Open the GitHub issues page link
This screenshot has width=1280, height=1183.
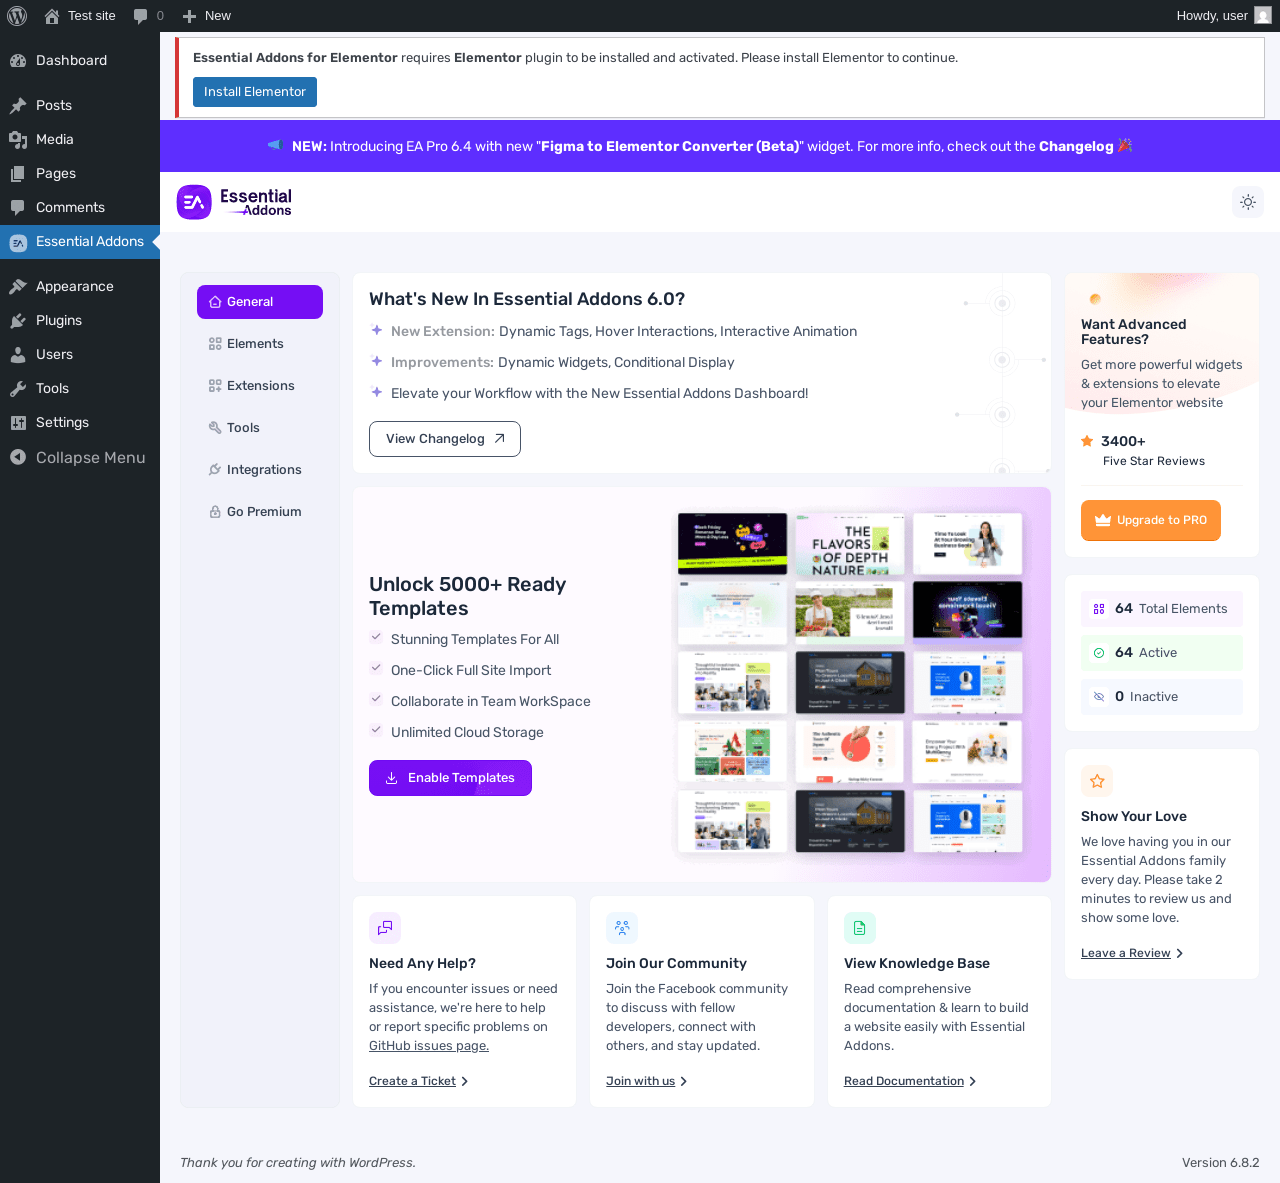tap(429, 1046)
